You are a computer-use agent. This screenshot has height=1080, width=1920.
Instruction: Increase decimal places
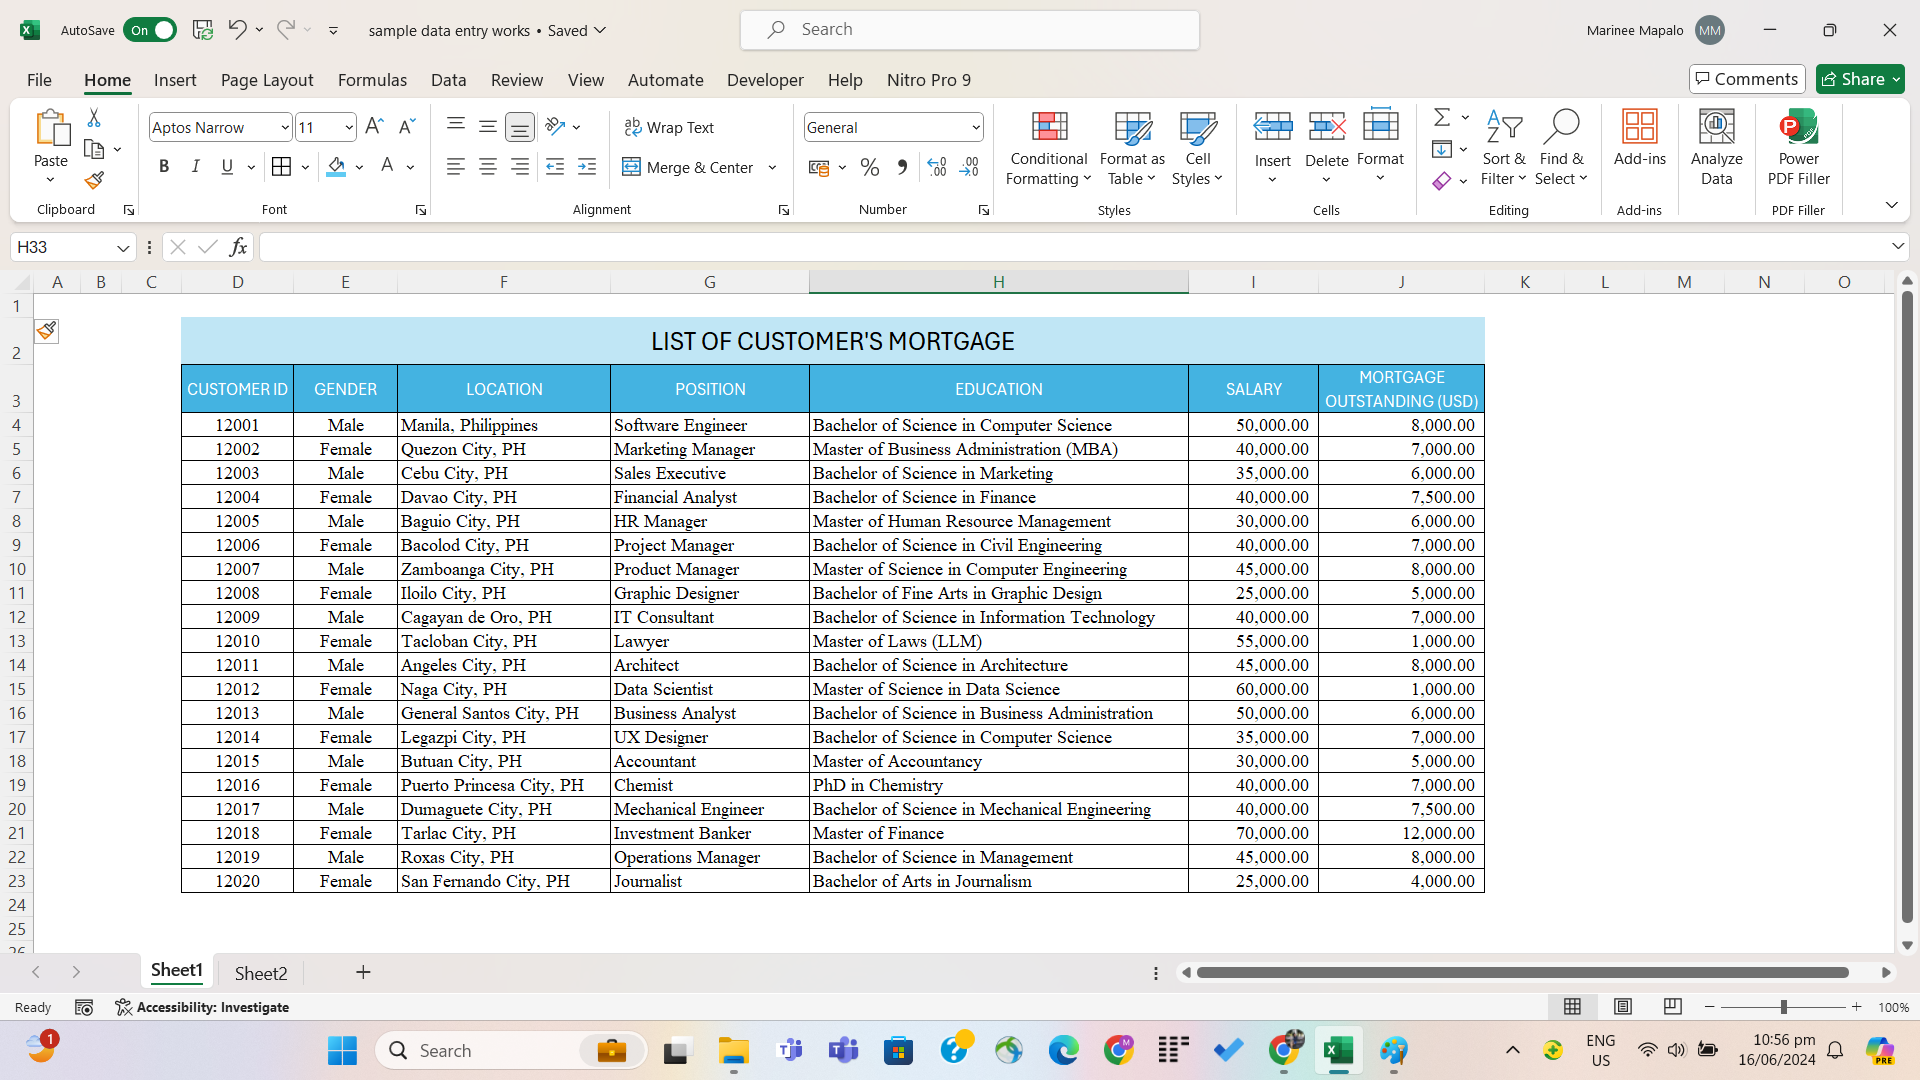(937, 167)
